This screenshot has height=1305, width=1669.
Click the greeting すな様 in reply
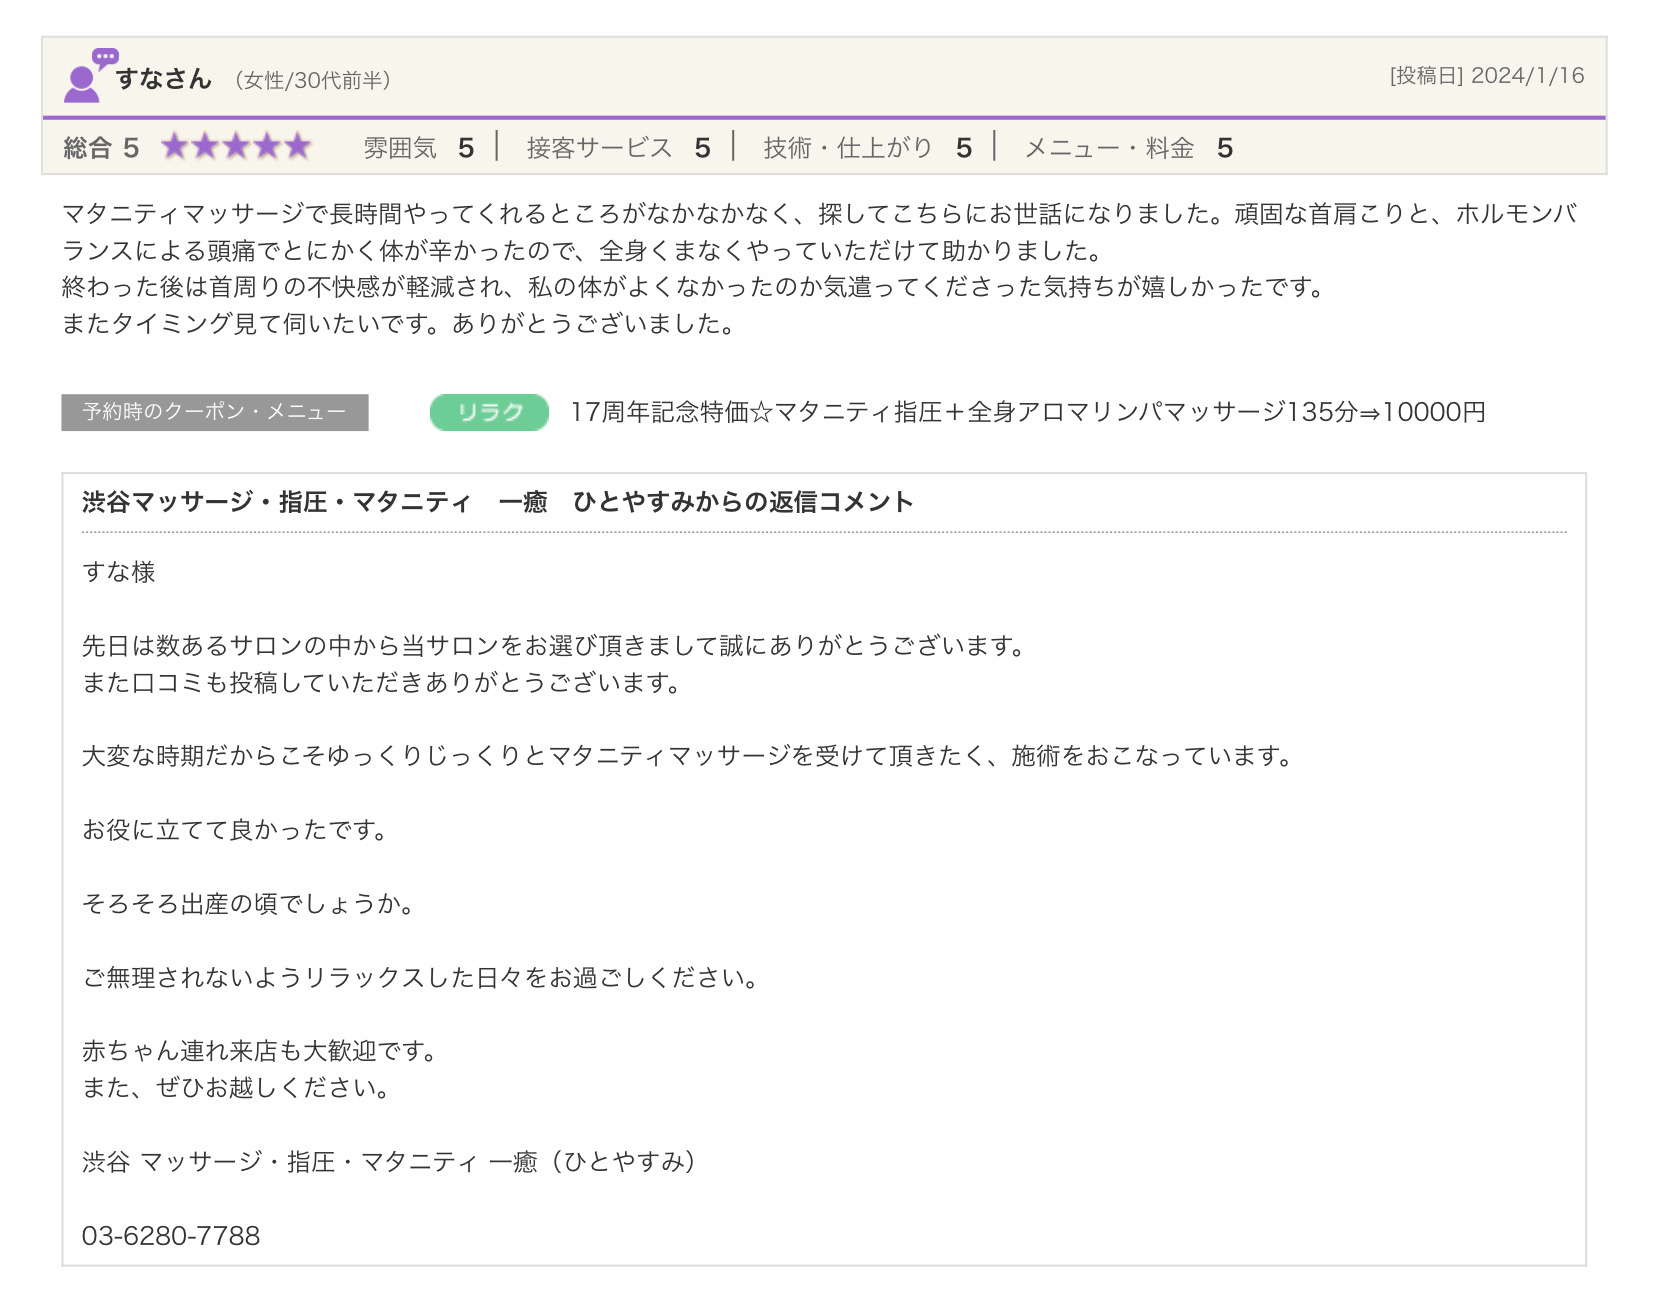119,572
